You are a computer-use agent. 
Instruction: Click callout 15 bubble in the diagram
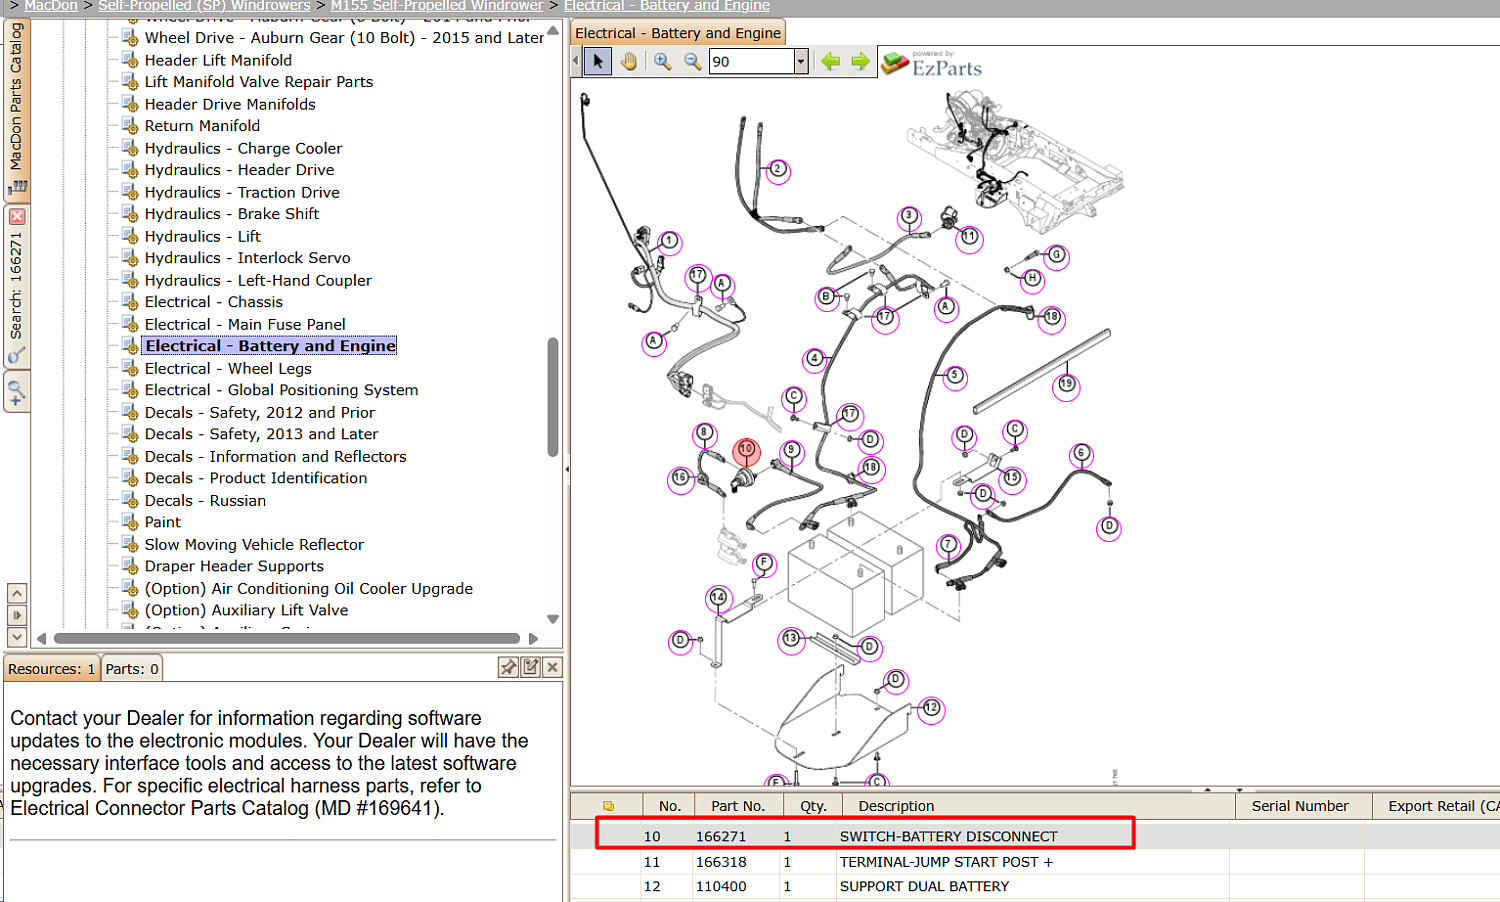click(x=1012, y=478)
